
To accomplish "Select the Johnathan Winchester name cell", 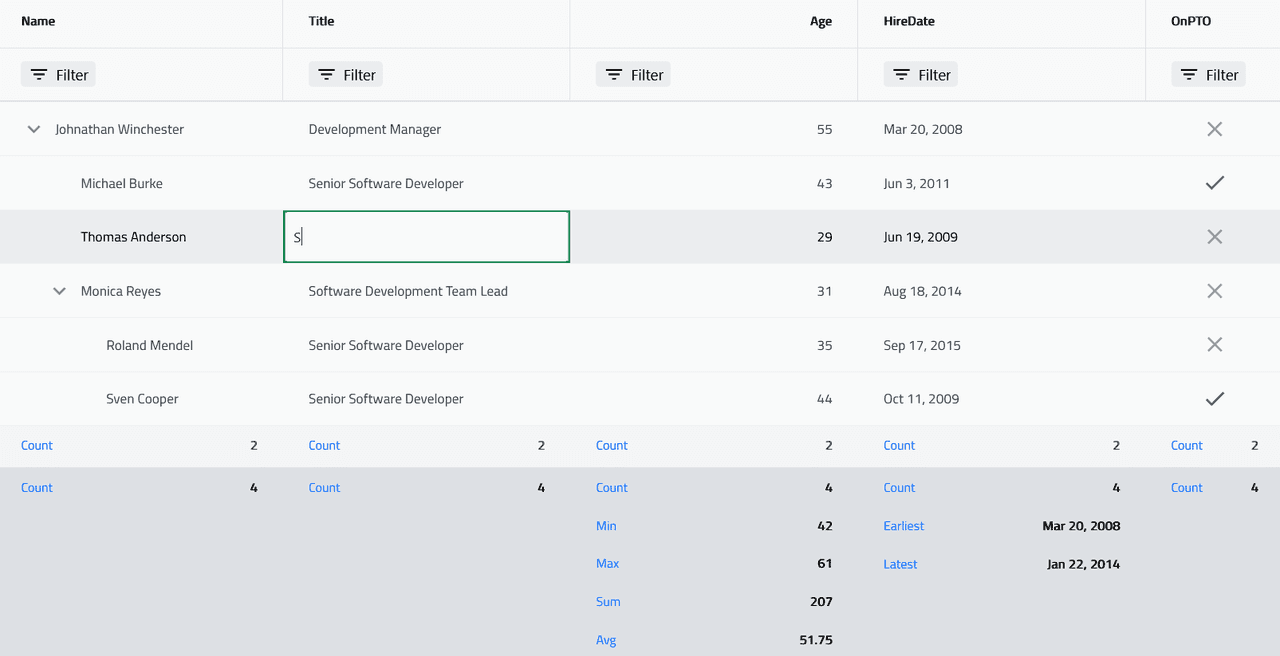I will click(x=141, y=129).
